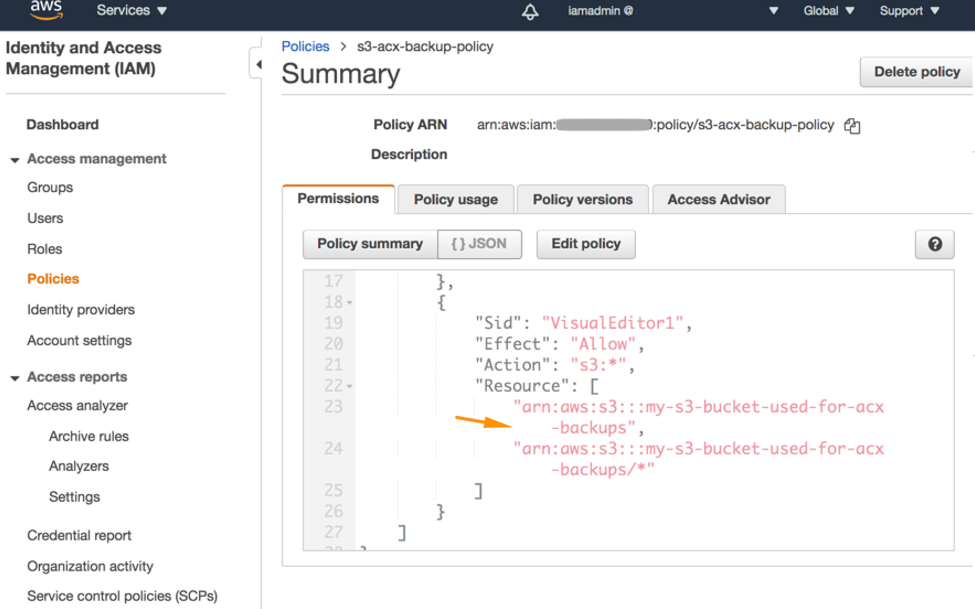Screen dimensions: 975x609
Task: Open the iamadmin account dropdown
Action: click(x=673, y=11)
